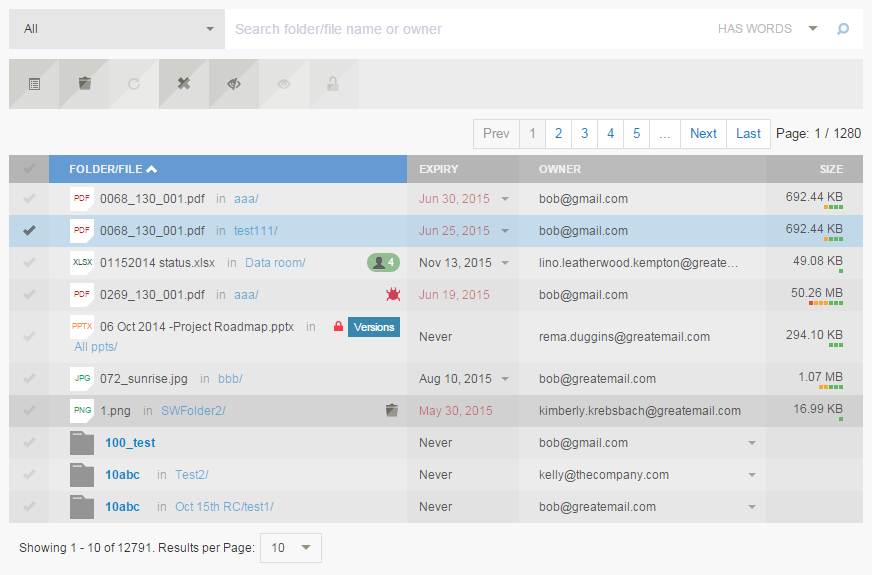
Task: Uncheck the selected 0068_130_001.pdf in test111
Action: [x=29, y=231]
